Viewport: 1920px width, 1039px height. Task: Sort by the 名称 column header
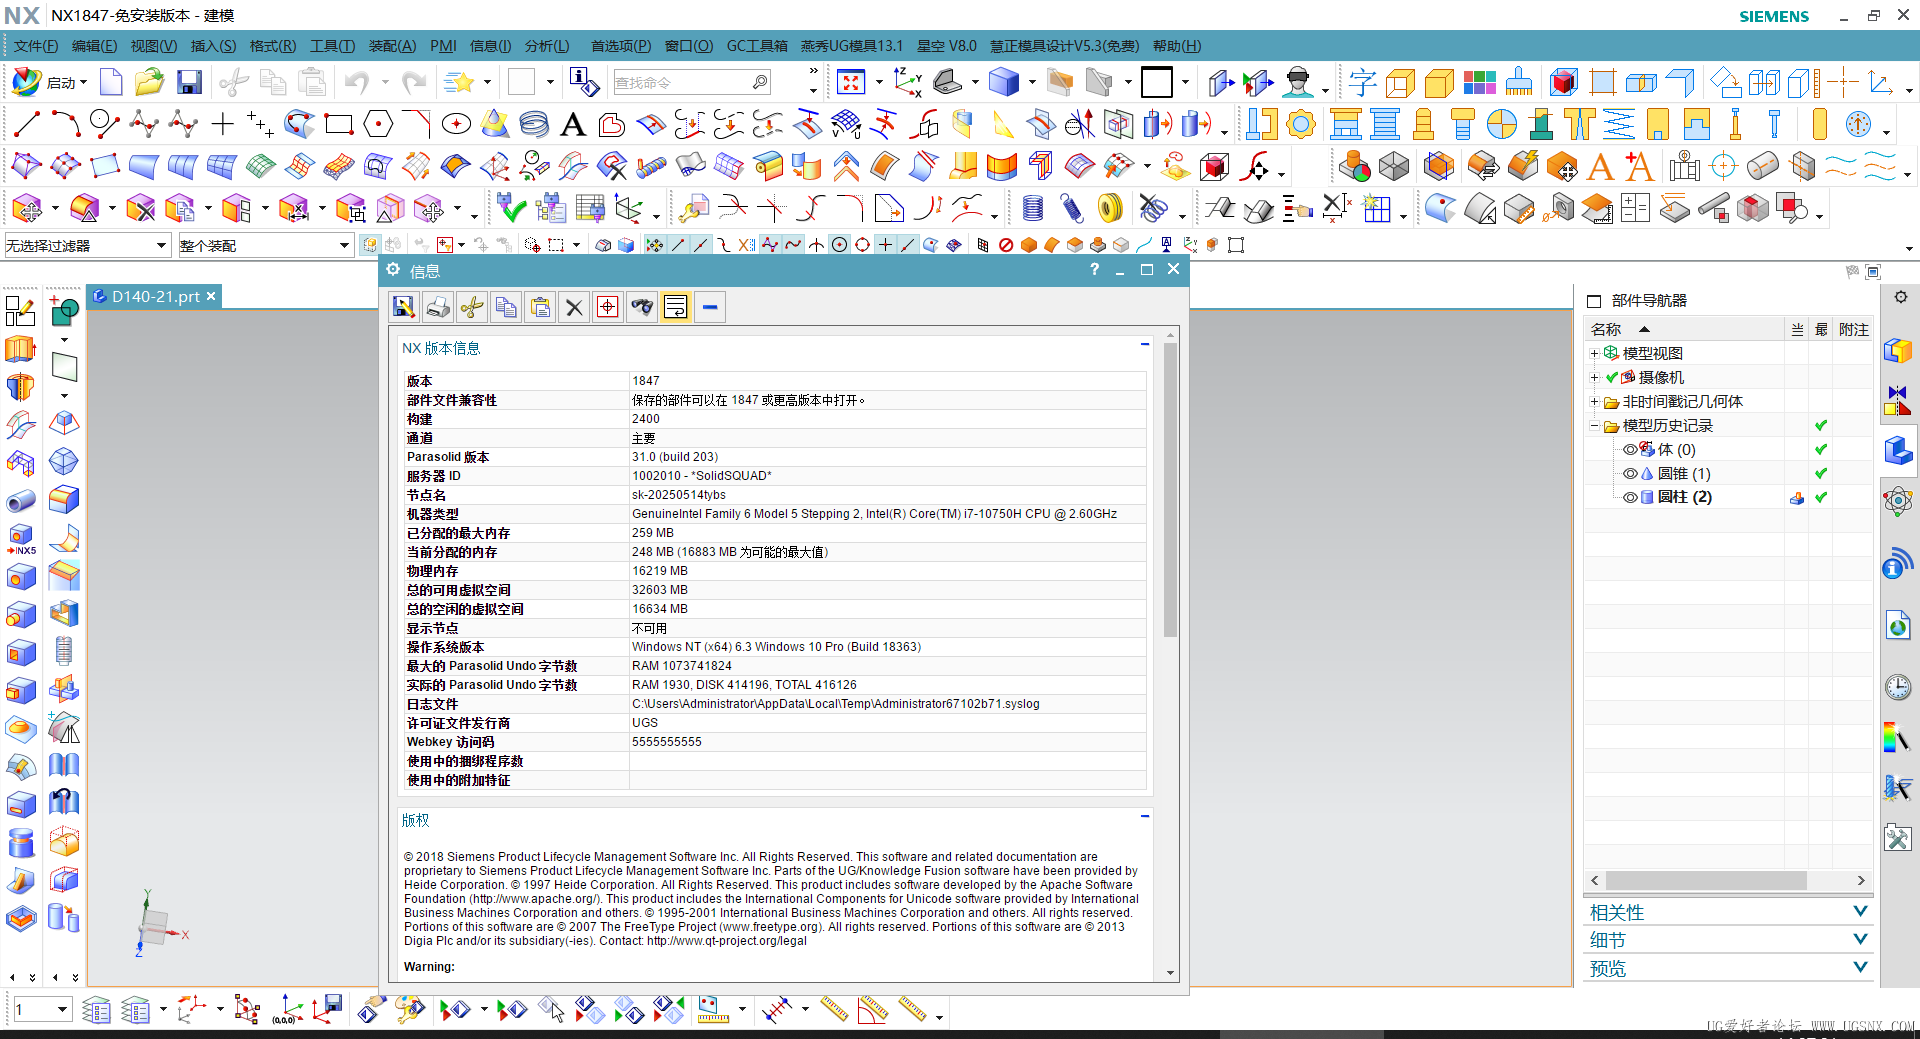[x=1685, y=329]
